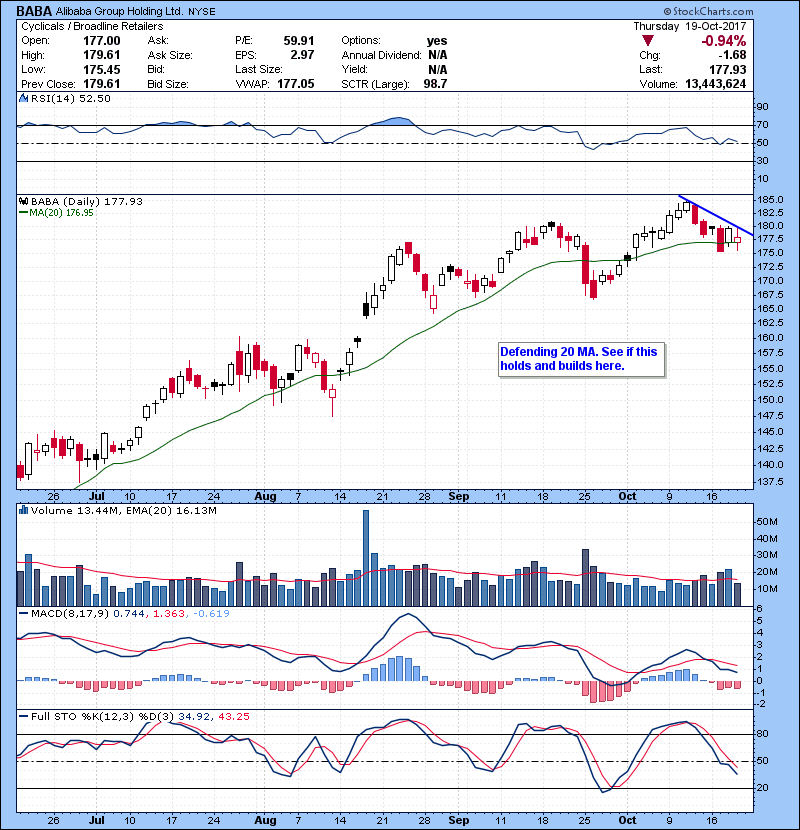Click the Last value 177.93

tap(728, 70)
